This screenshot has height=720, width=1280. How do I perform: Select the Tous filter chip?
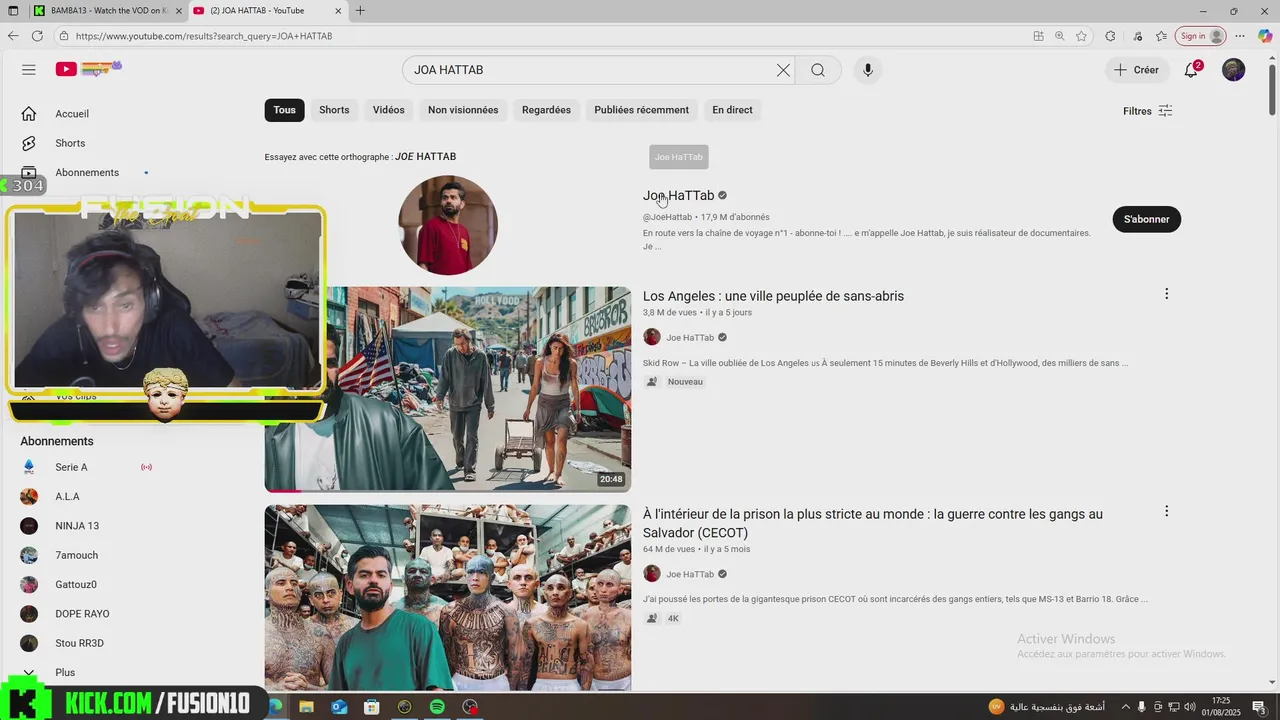[x=285, y=110]
